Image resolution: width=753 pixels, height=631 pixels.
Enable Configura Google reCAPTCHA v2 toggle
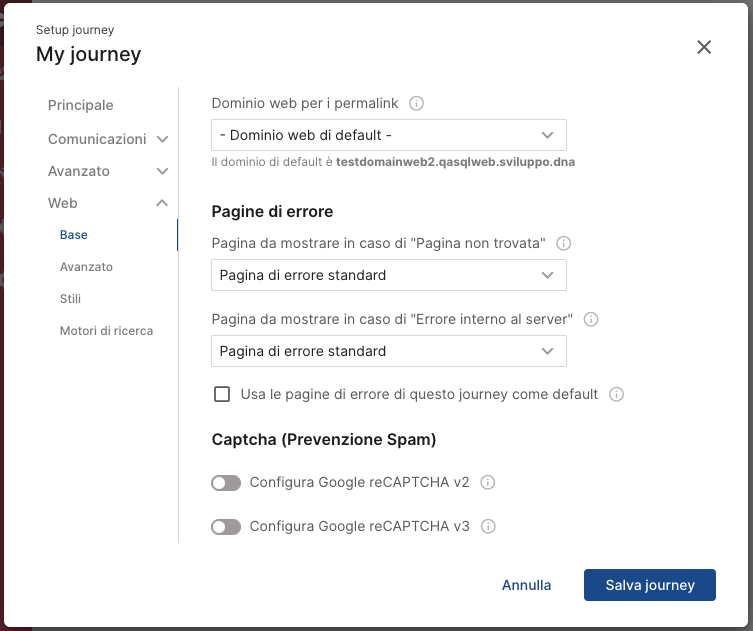226,483
